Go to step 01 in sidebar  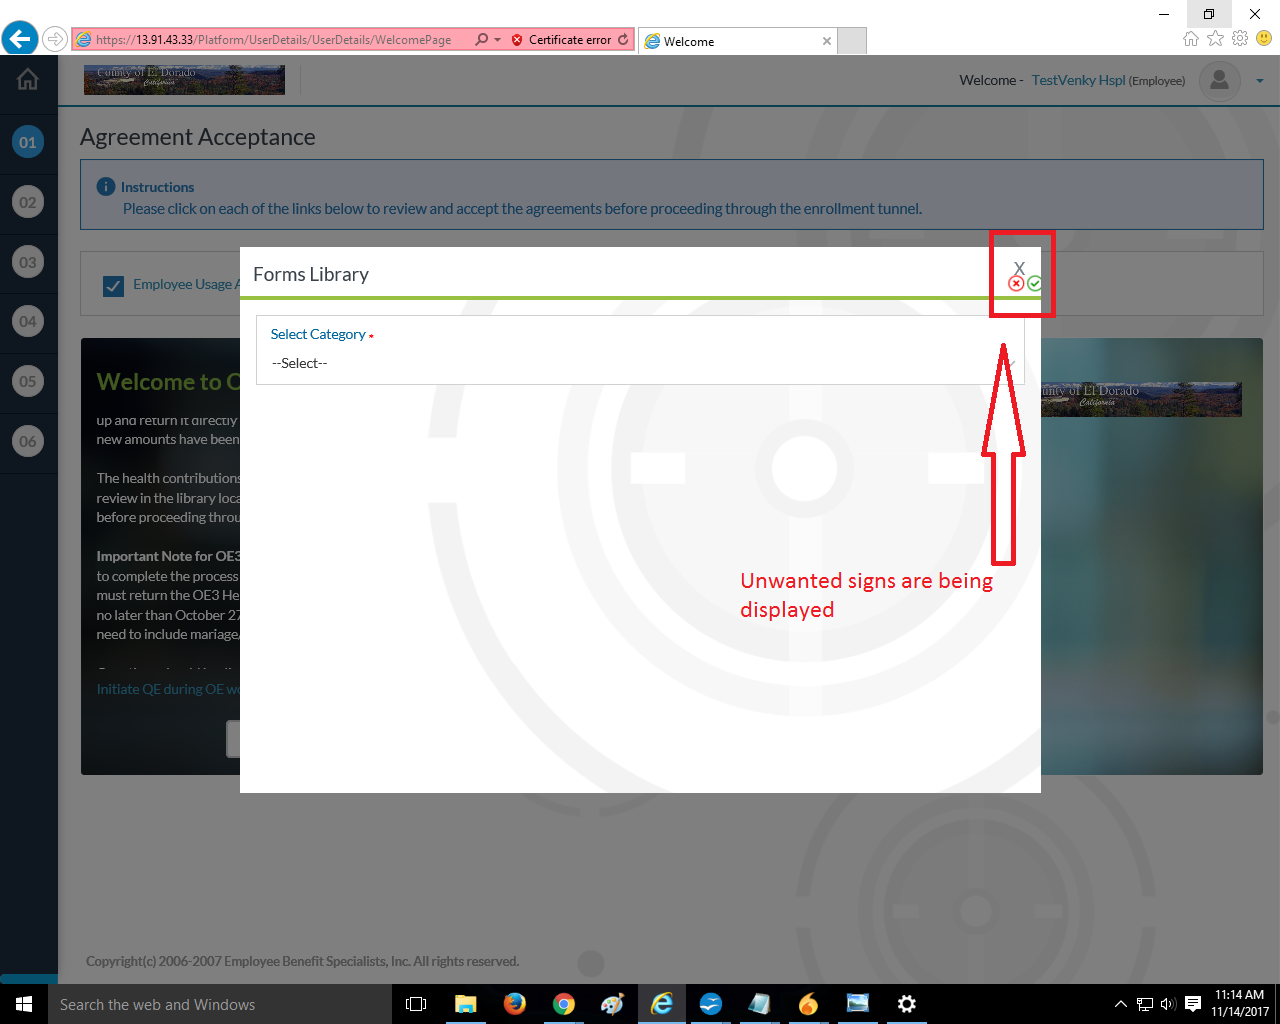coord(28,142)
